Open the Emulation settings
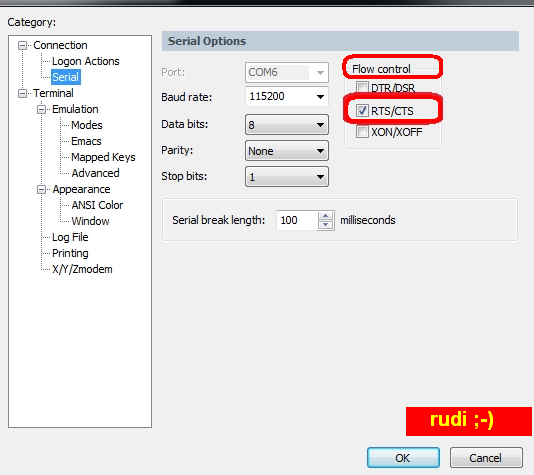This screenshot has height=475, width=534. [x=75, y=109]
